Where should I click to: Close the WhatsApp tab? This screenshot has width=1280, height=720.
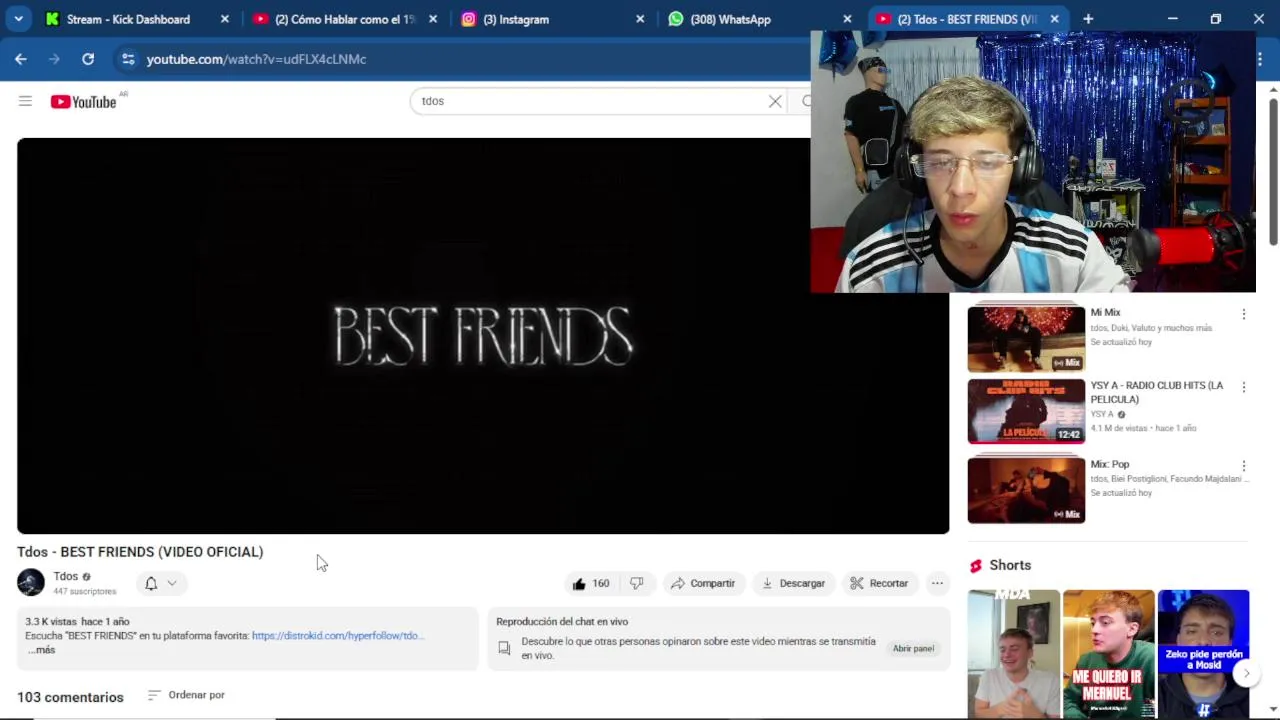click(x=847, y=19)
